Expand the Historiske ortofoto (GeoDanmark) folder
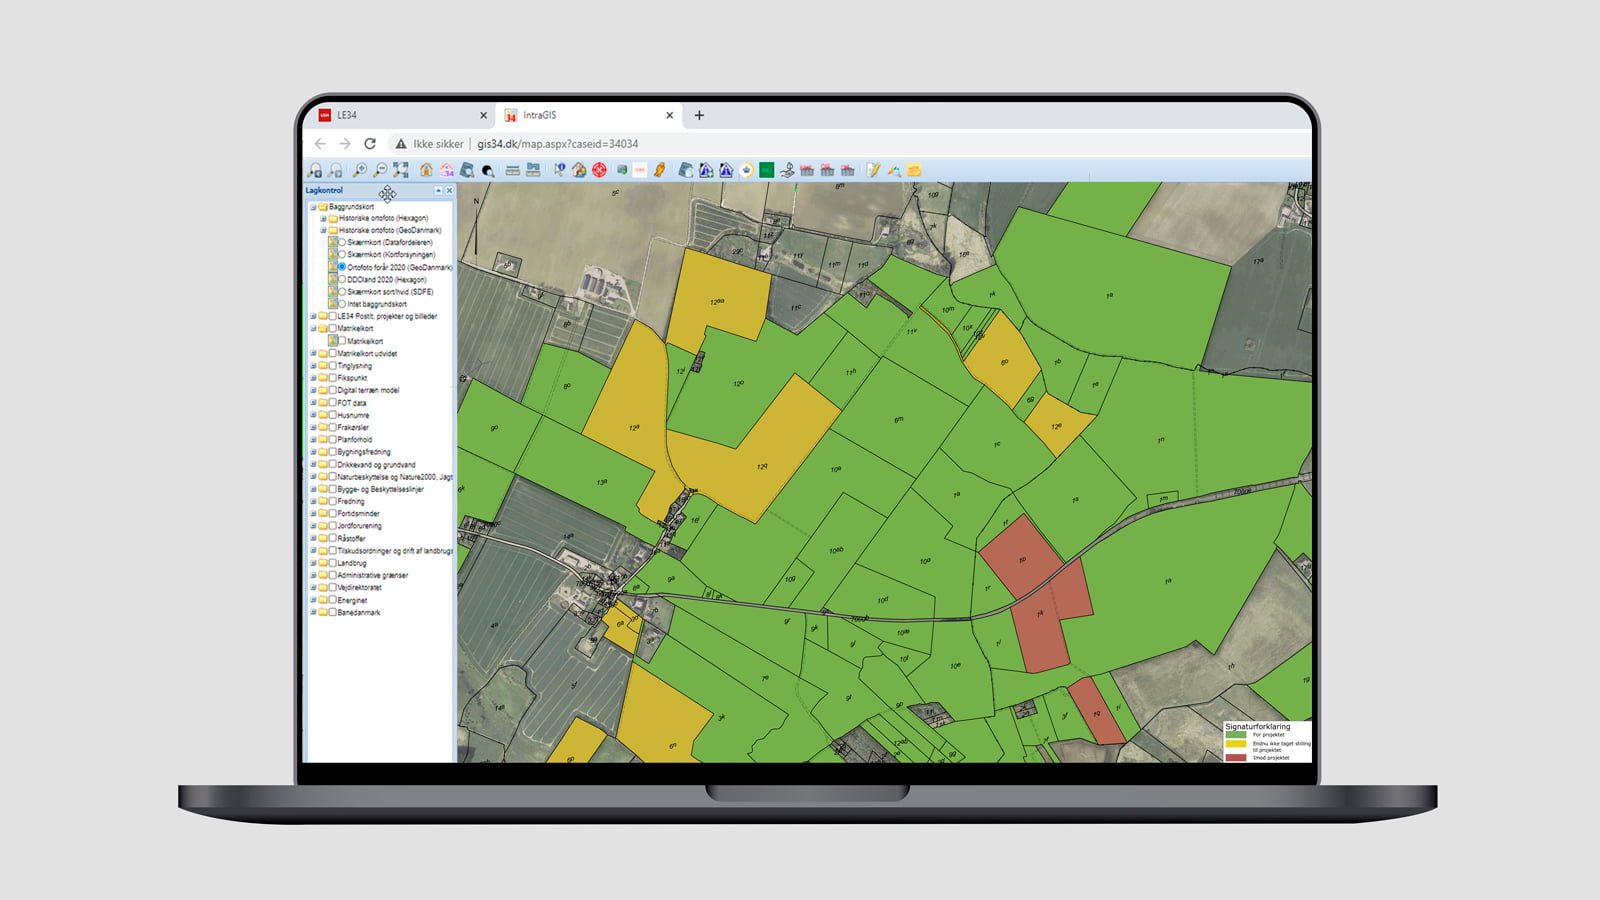Image resolution: width=1600 pixels, height=900 pixels. [323, 230]
